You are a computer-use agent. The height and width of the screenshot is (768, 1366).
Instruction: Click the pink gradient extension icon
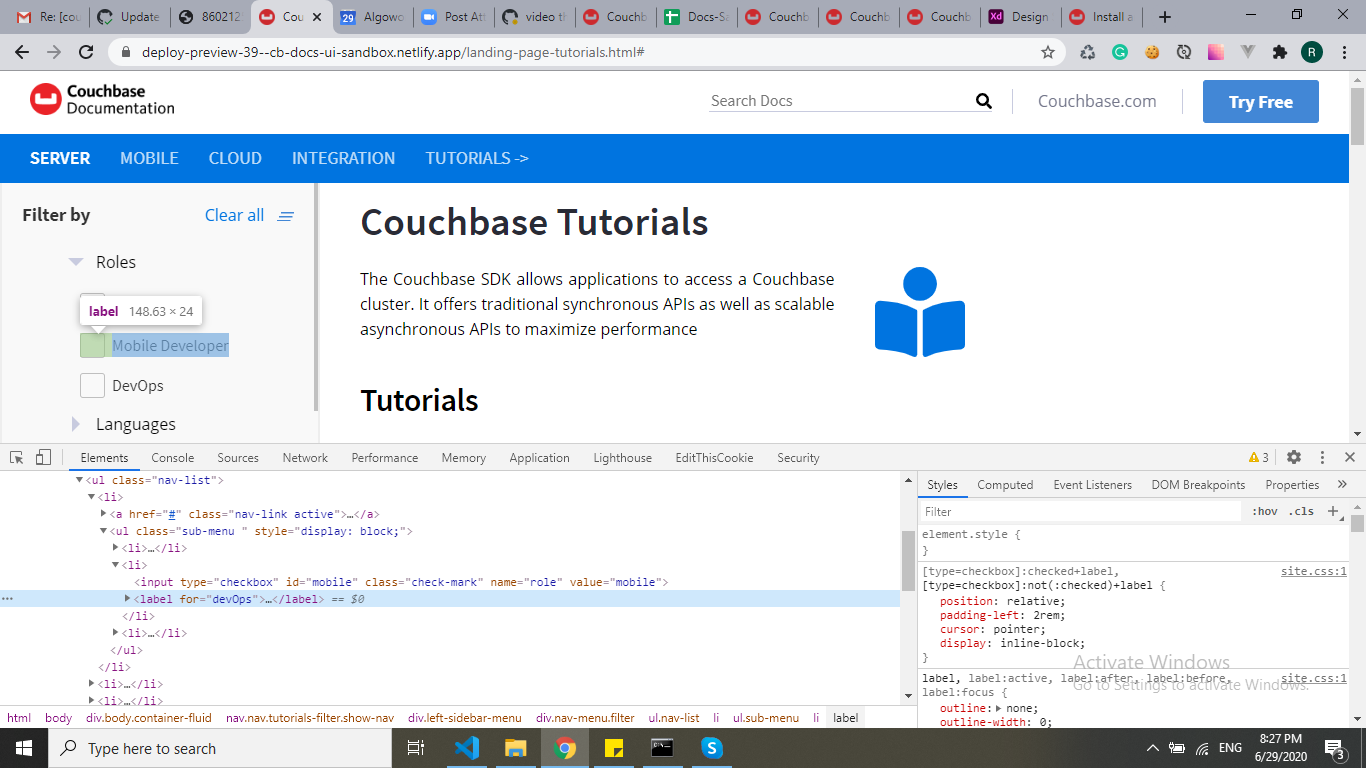(x=1216, y=52)
